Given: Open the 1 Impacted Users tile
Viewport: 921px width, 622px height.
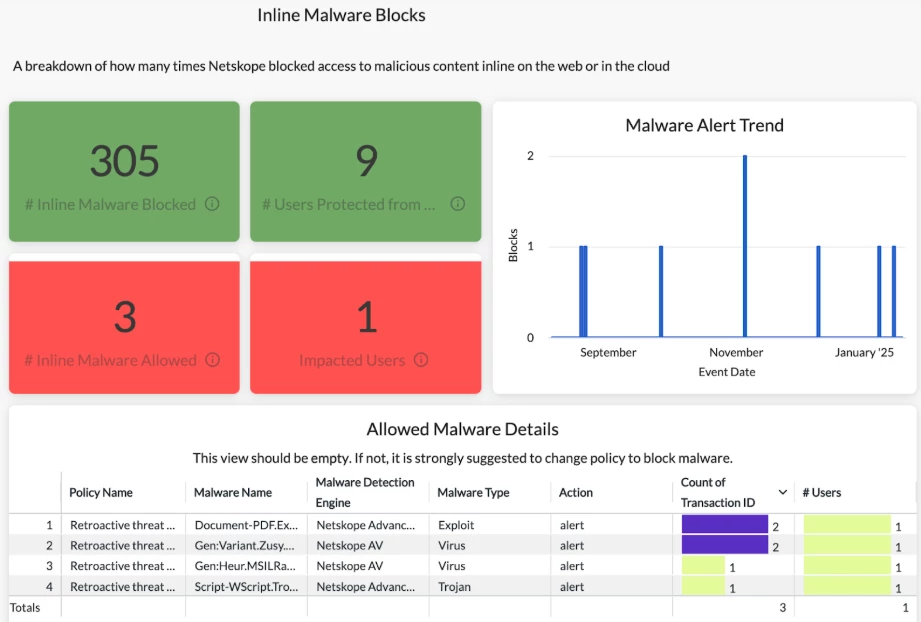Looking at the screenshot, I should tap(365, 327).
